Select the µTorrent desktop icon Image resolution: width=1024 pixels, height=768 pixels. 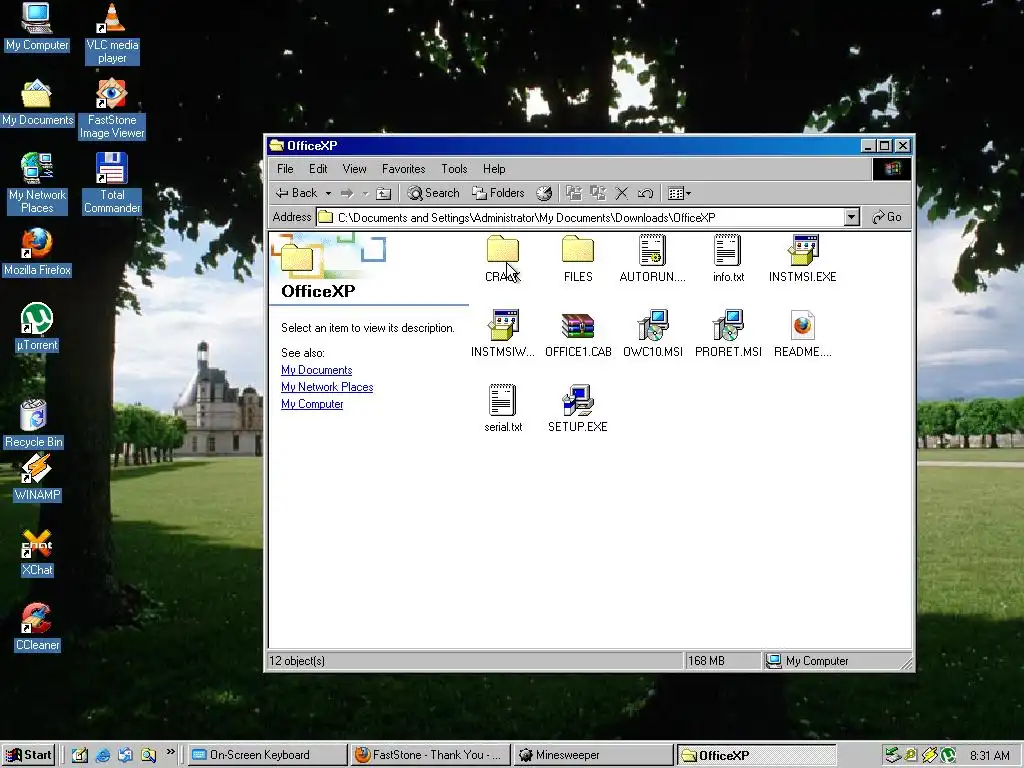point(37,328)
